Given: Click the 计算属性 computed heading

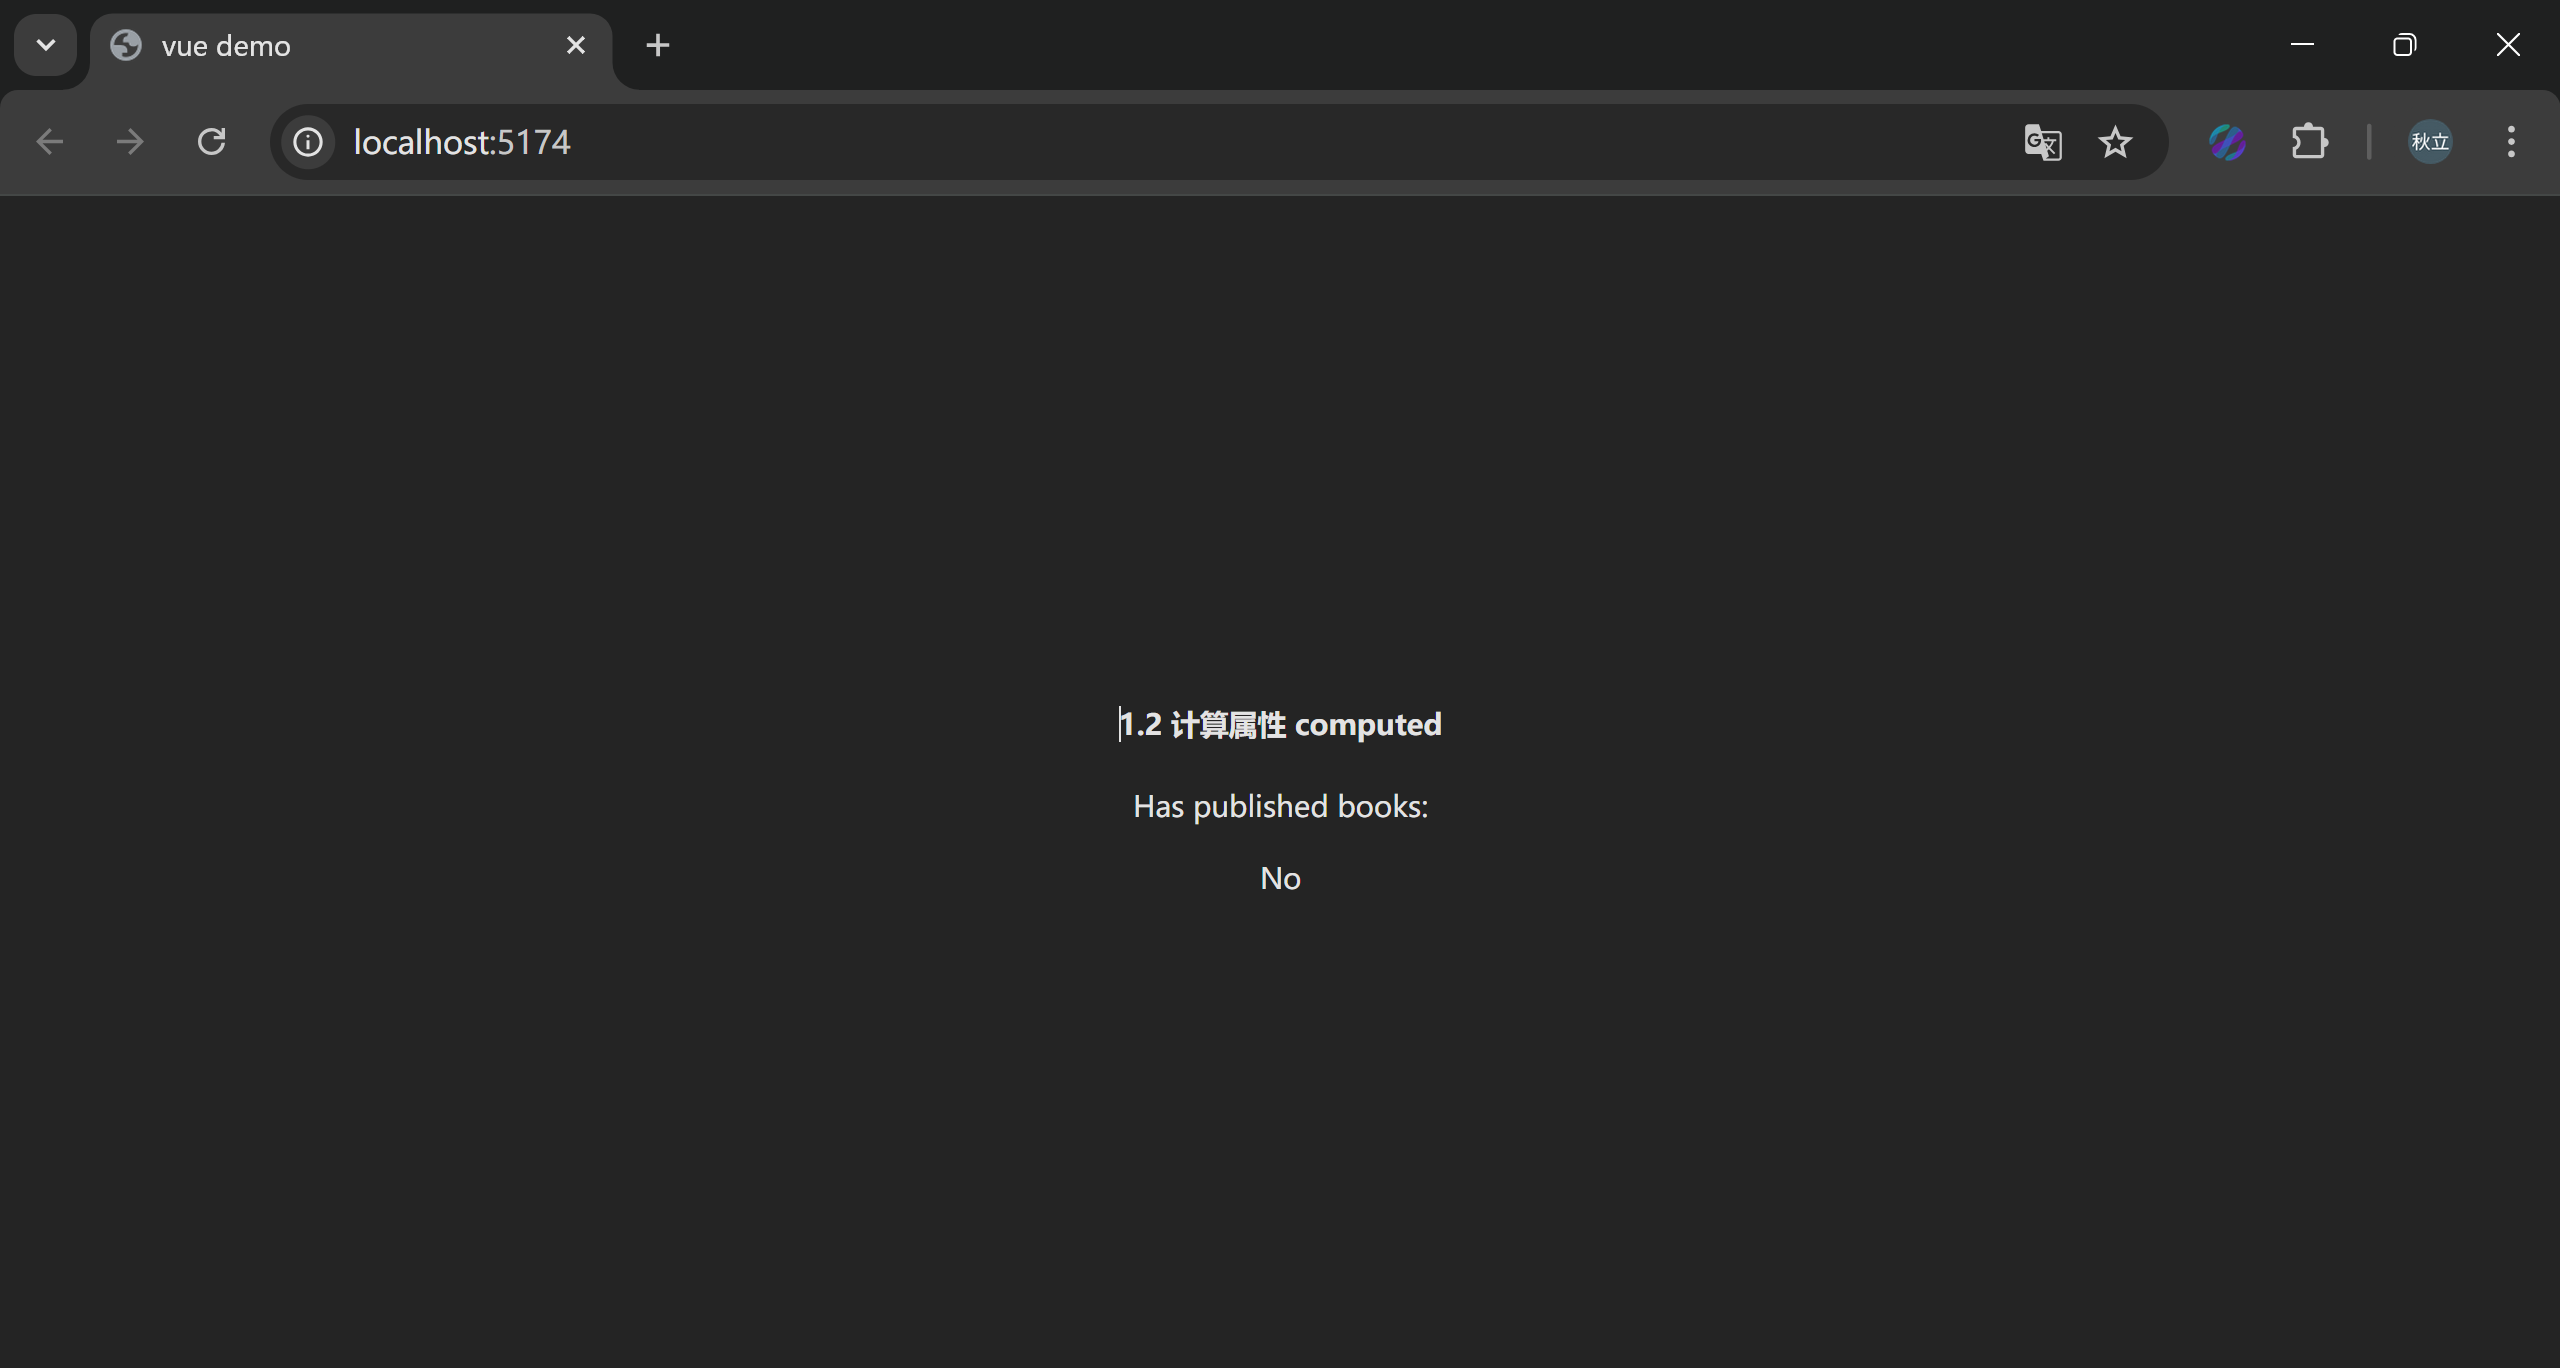Looking at the screenshot, I should 1280,724.
